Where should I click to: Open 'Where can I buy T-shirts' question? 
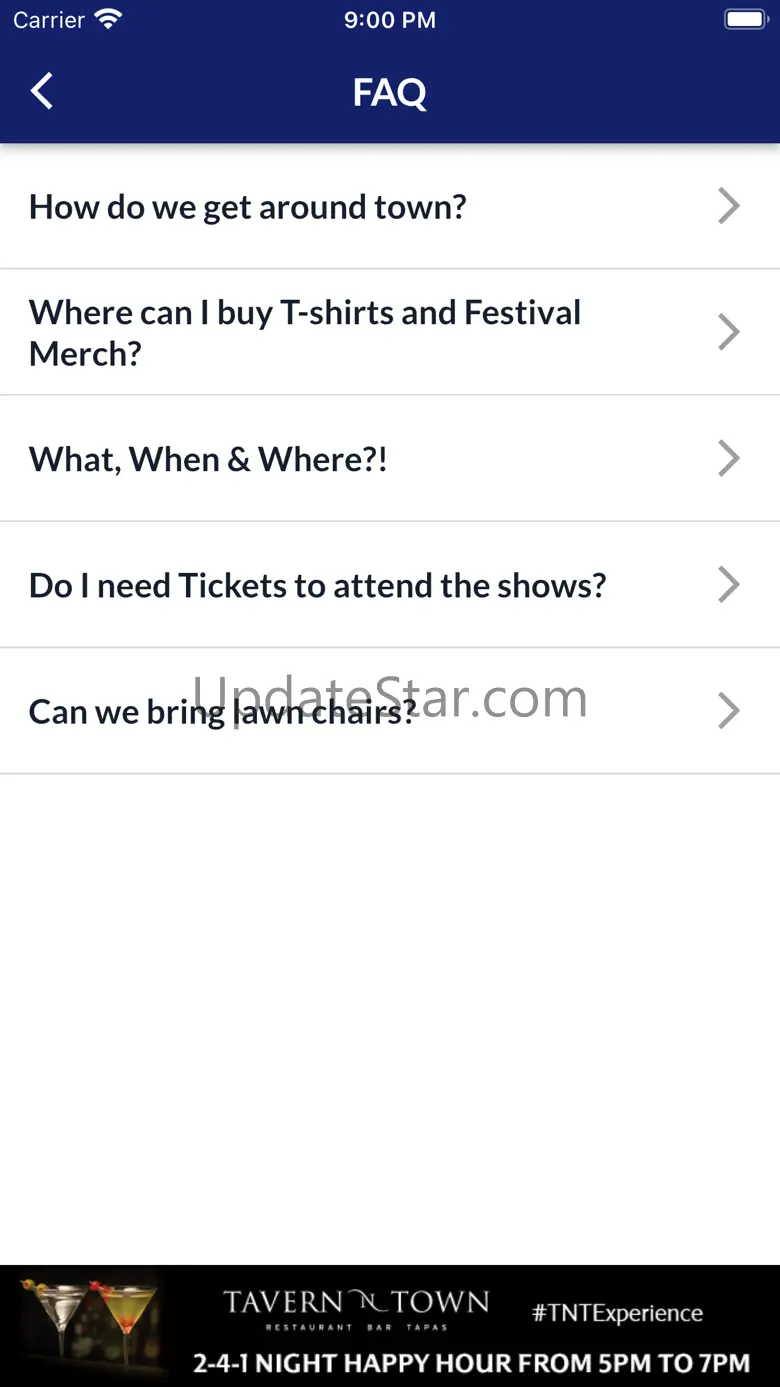click(x=305, y=332)
